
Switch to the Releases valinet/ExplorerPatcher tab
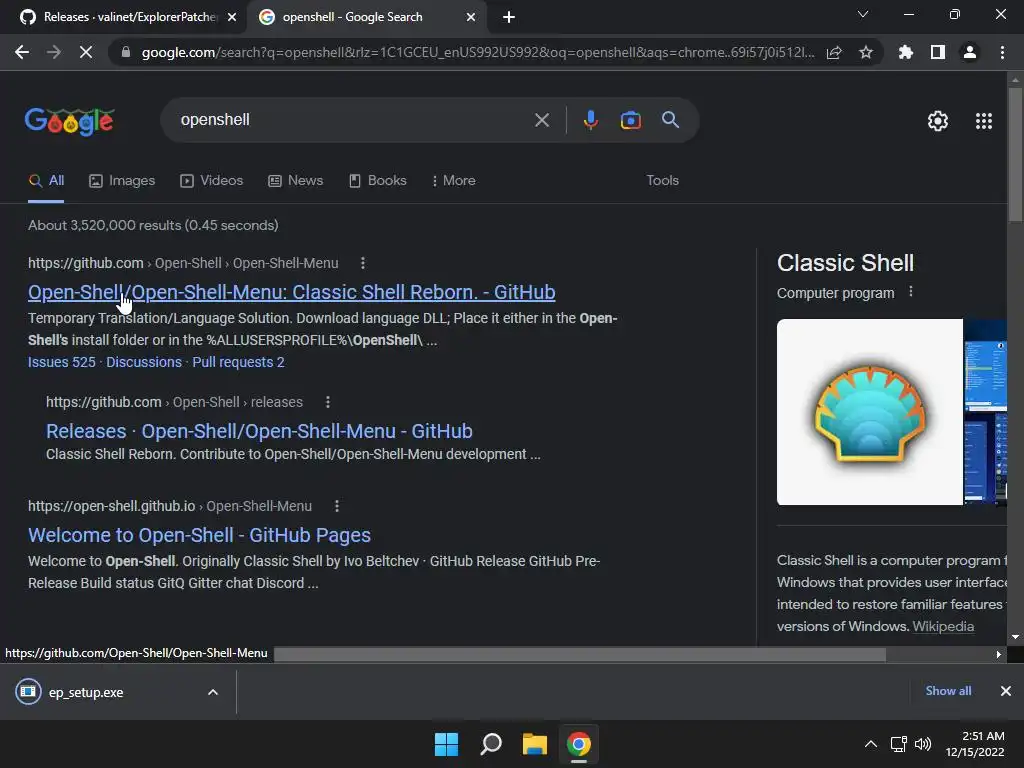124,17
